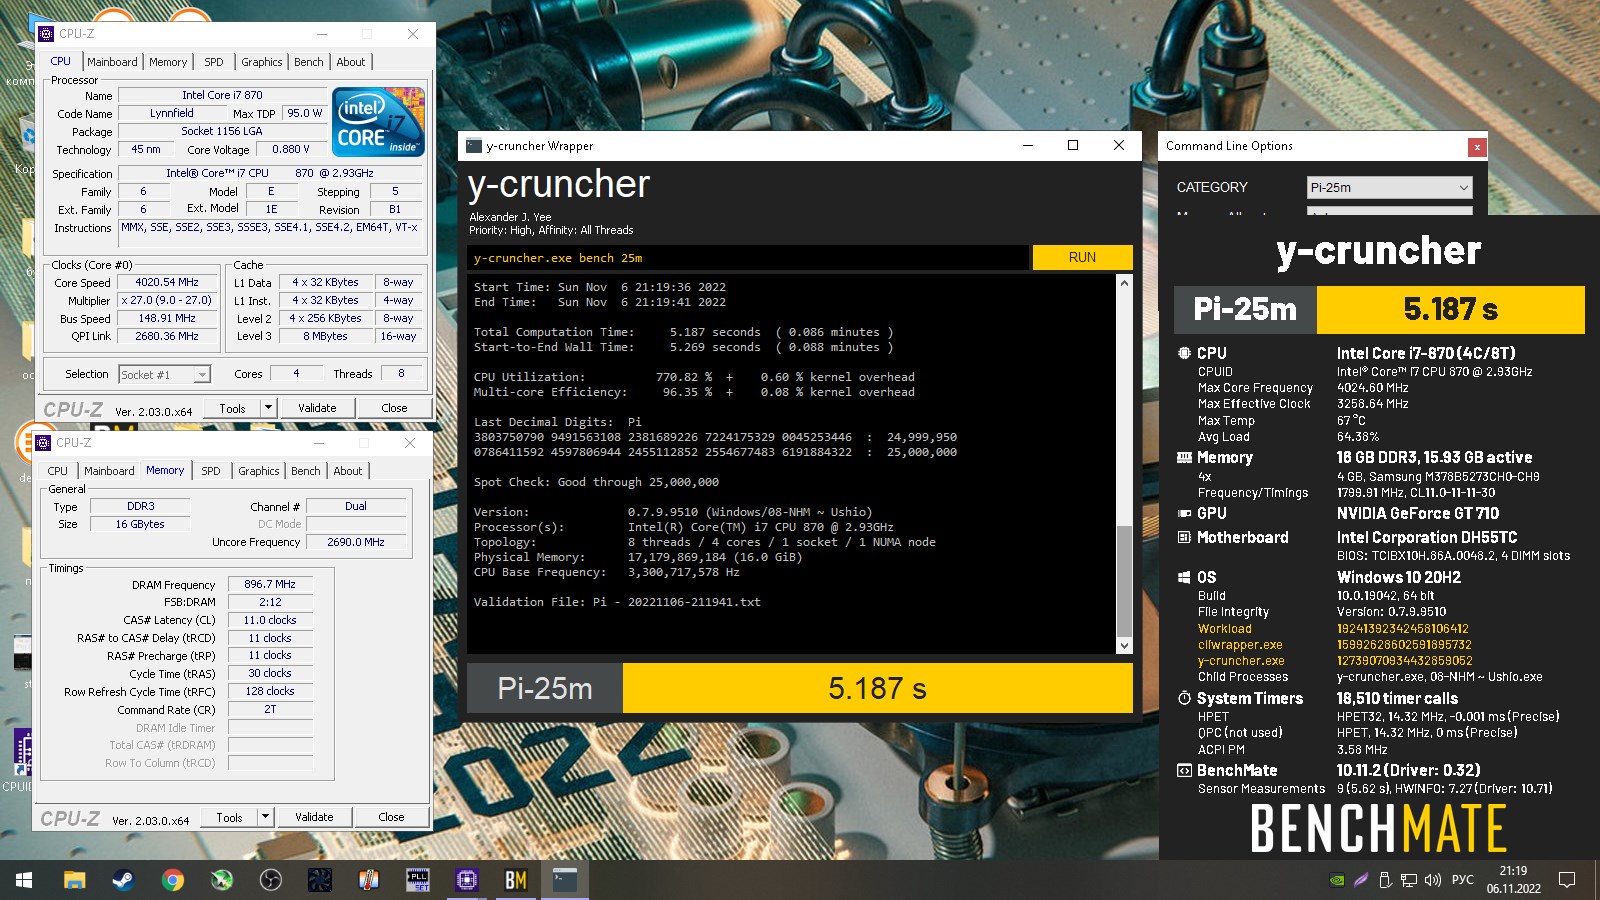Switch input language from РУС
Image resolution: width=1600 pixels, height=900 pixels.
(1463, 880)
